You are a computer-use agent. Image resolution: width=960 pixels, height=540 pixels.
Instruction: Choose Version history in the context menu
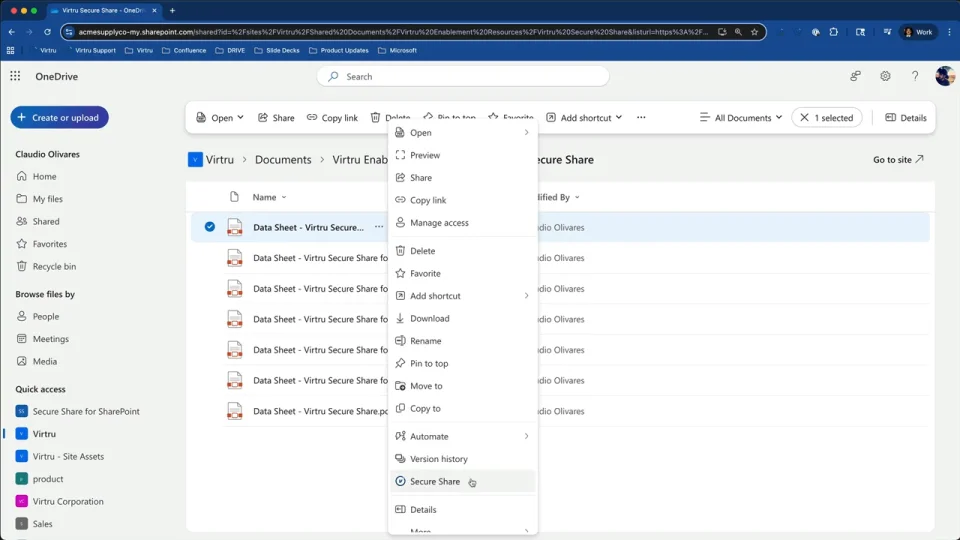438,459
